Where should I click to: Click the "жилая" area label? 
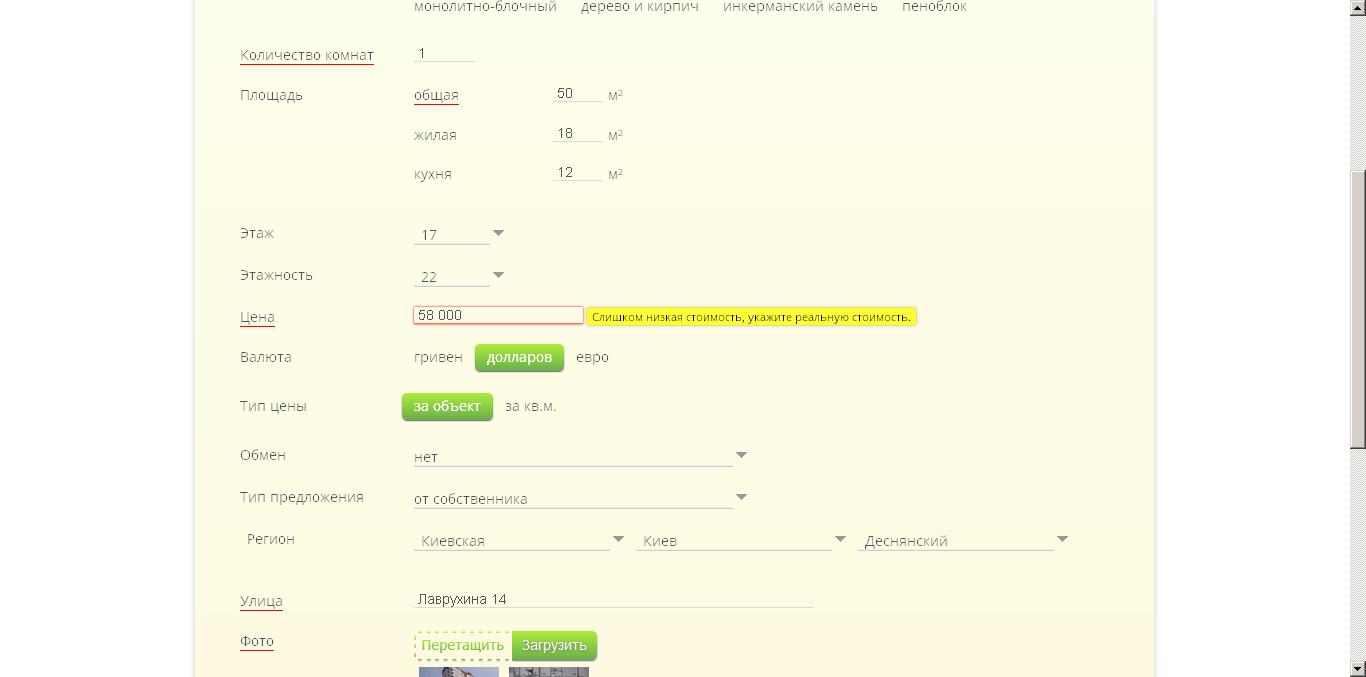(435, 135)
